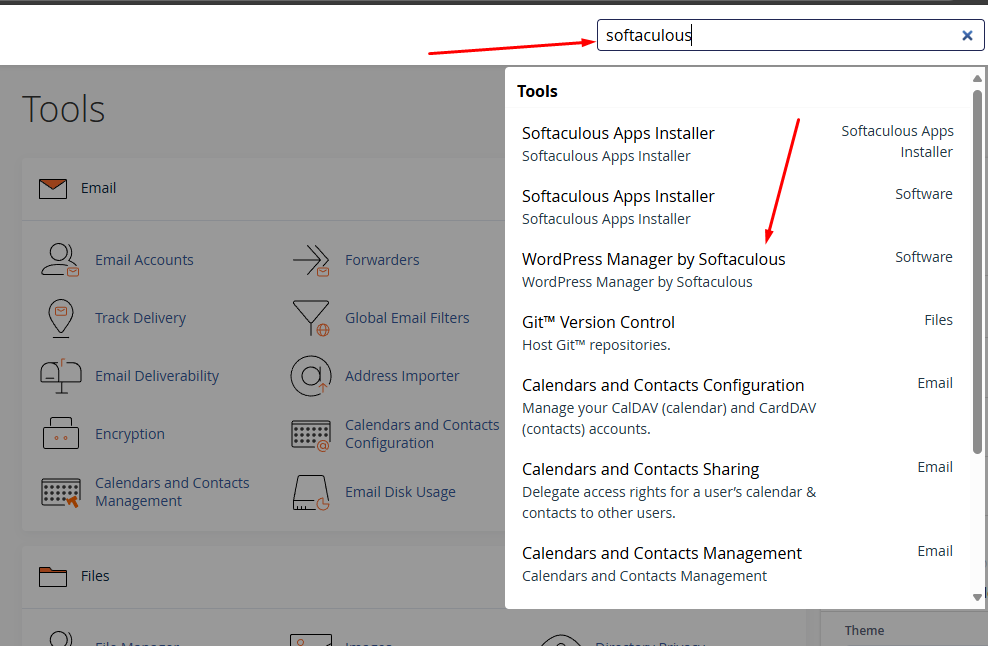Open the Address Importer icon

(311, 376)
